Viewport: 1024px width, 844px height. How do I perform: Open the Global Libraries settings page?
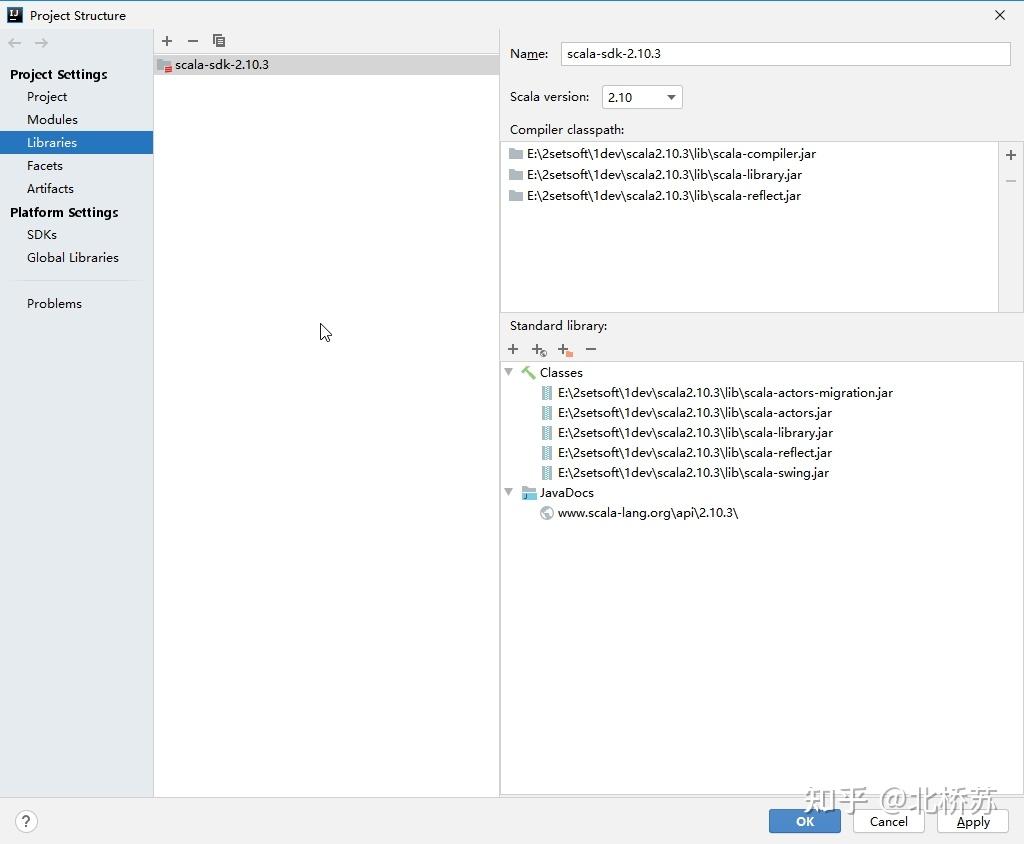click(x=73, y=257)
